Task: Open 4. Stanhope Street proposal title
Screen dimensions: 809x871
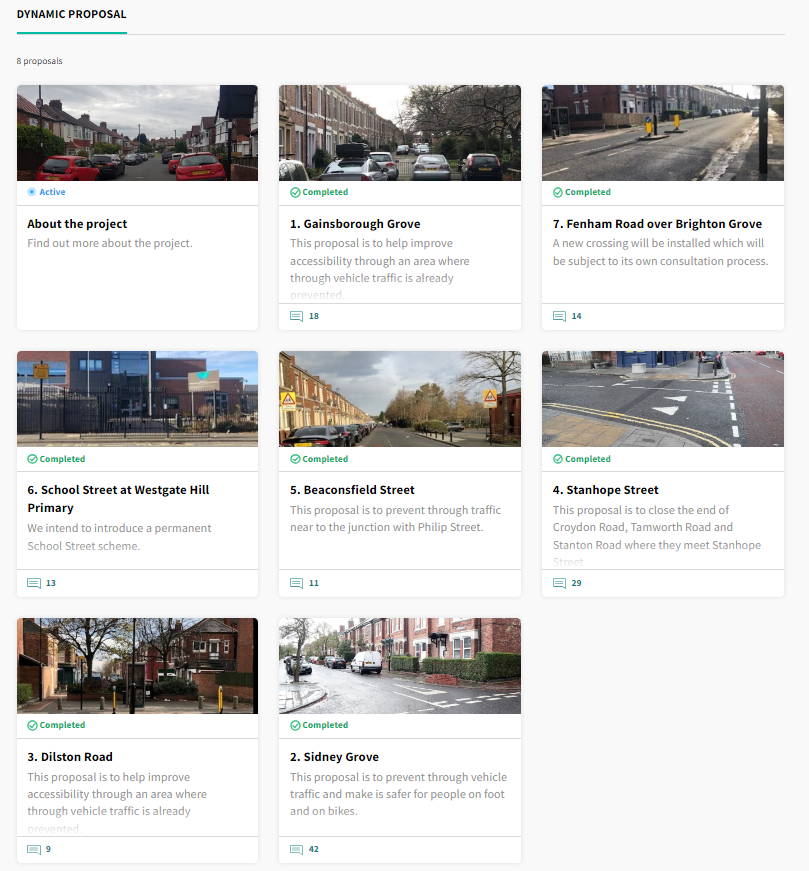Action: click(x=605, y=490)
